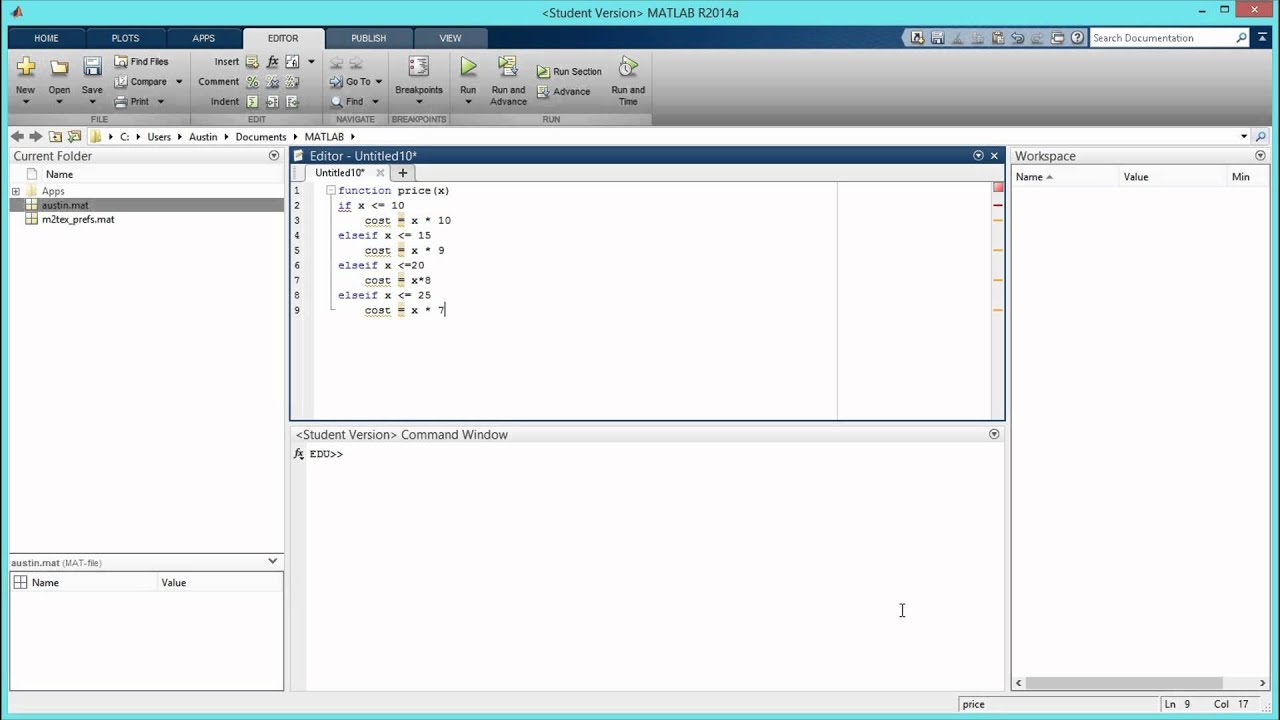The height and width of the screenshot is (720, 1280).
Task: Open the Command Window actions menu
Action: 994,434
